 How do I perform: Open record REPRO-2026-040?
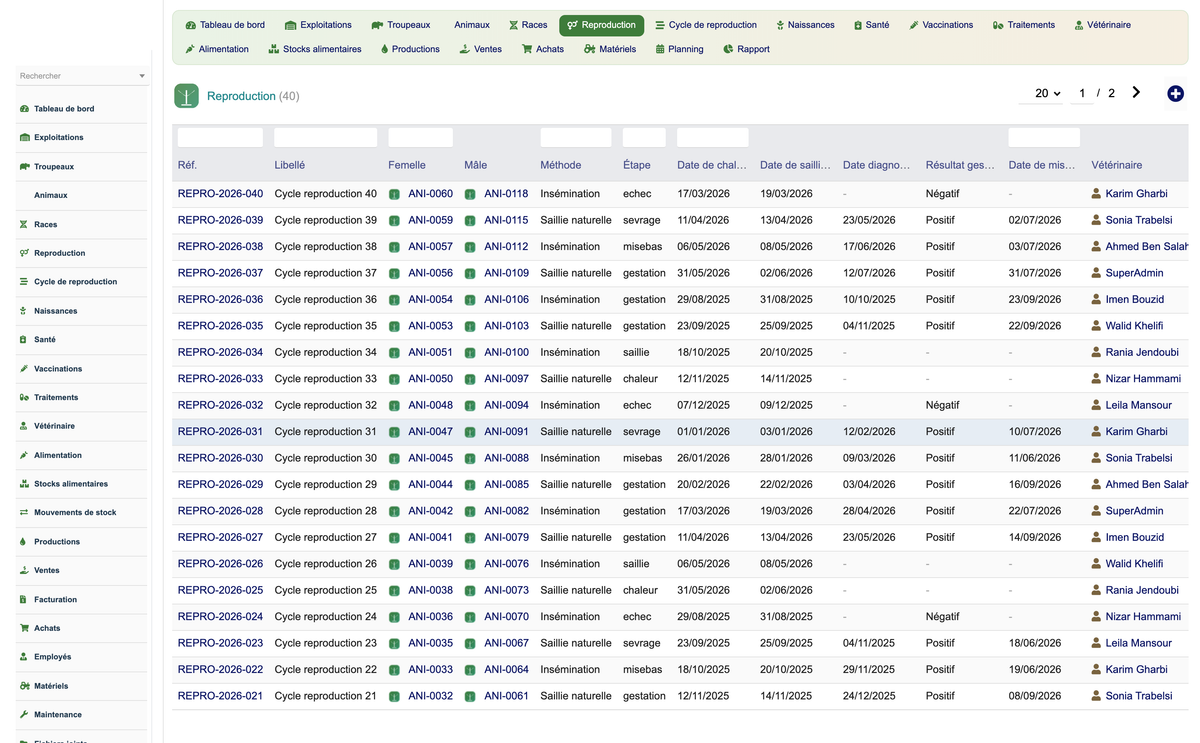pos(220,194)
